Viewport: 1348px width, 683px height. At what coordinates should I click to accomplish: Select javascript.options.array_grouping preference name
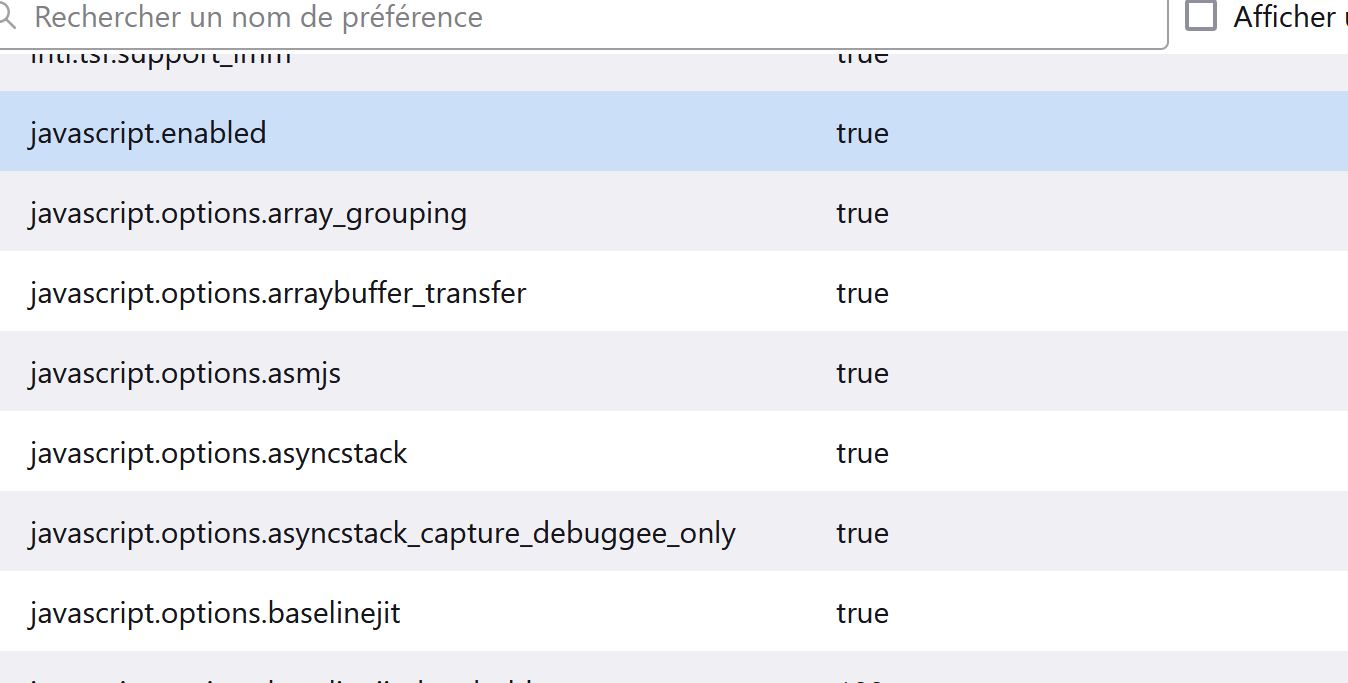[248, 214]
